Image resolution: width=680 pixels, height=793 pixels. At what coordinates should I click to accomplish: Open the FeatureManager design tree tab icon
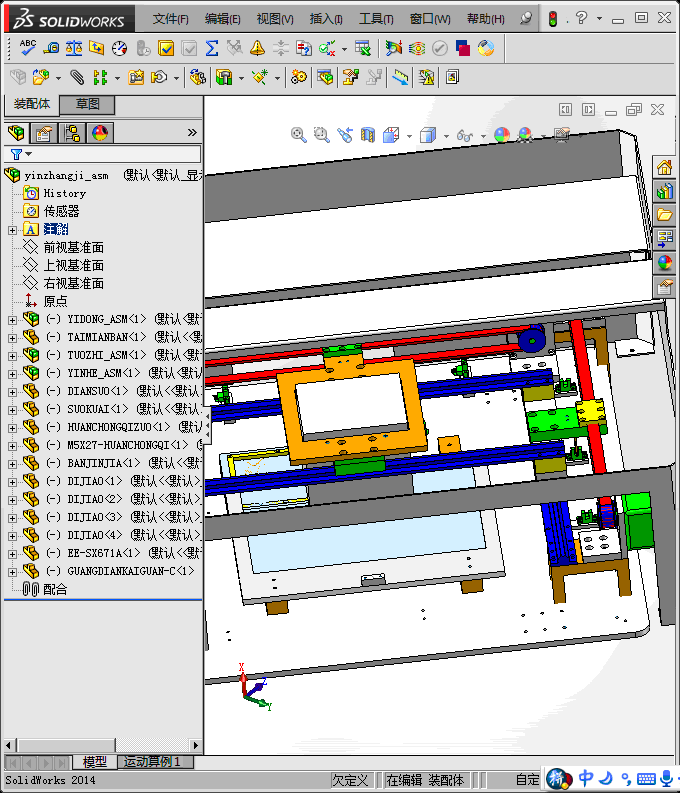tap(16, 133)
